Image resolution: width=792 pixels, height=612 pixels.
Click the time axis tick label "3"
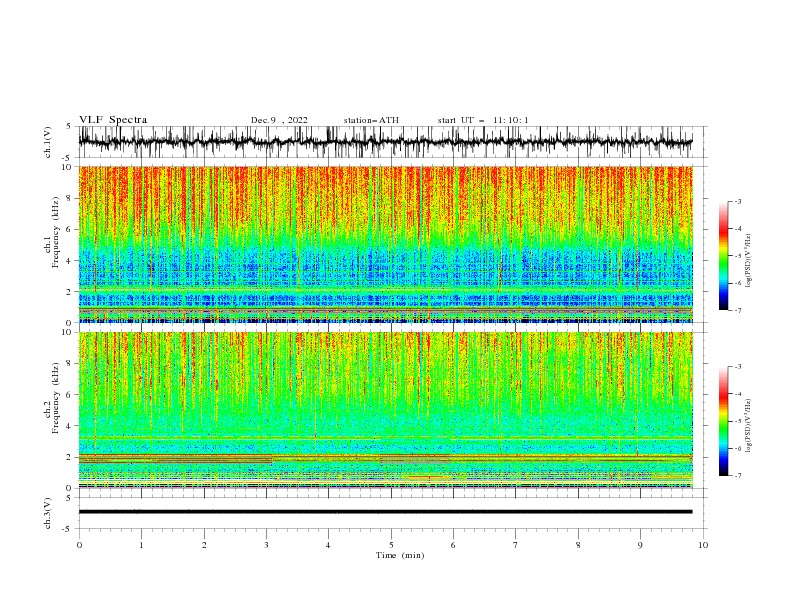click(x=266, y=545)
